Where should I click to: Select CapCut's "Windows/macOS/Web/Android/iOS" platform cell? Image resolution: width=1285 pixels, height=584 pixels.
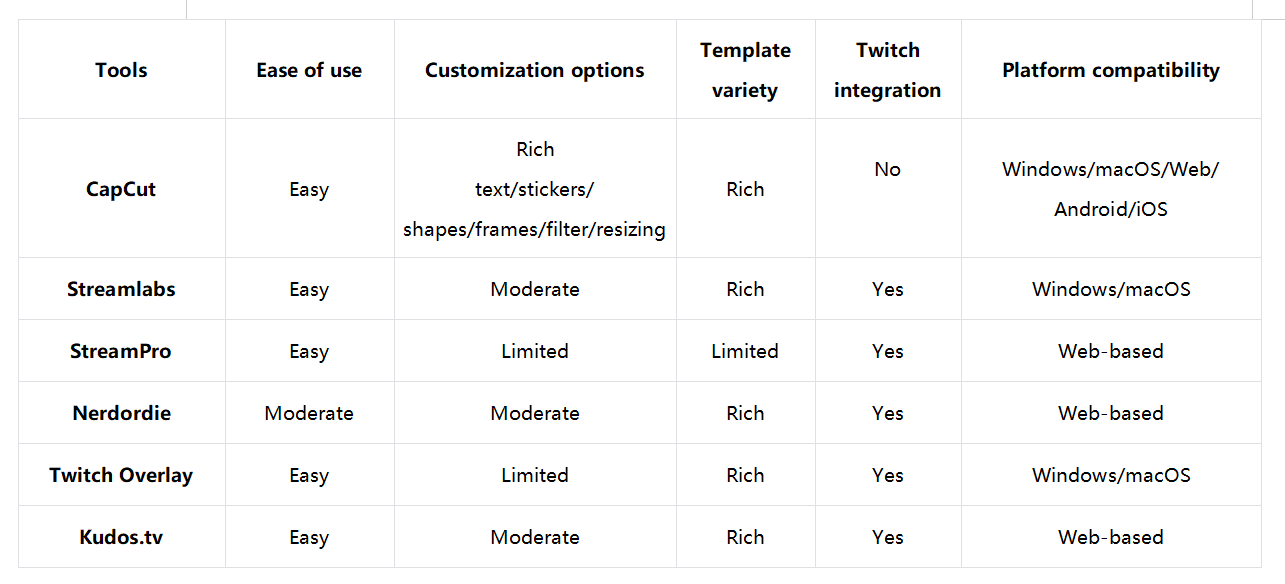click(1110, 189)
